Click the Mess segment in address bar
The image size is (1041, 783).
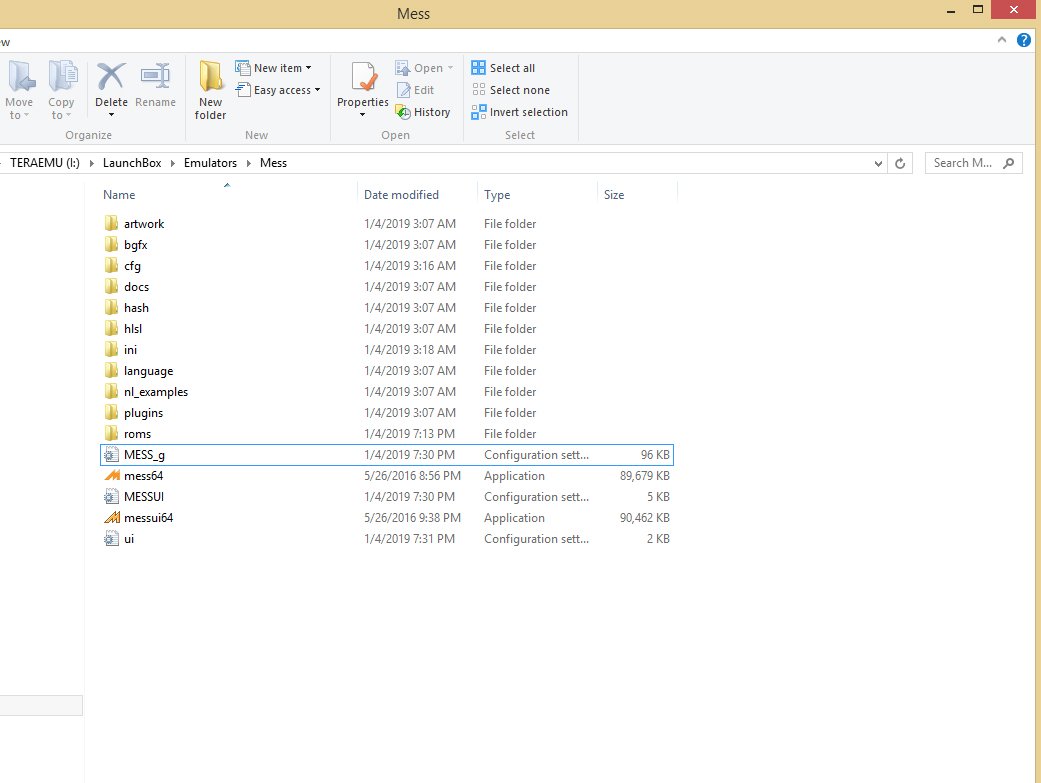pyautogui.click(x=274, y=163)
